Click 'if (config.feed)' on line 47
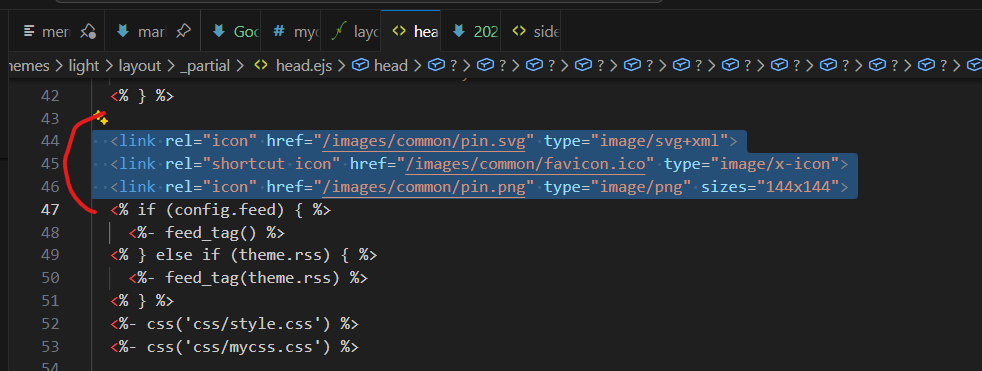Image resolution: width=982 pixels, height=371 pixels. pyautogui.click(x=212, y=209)
